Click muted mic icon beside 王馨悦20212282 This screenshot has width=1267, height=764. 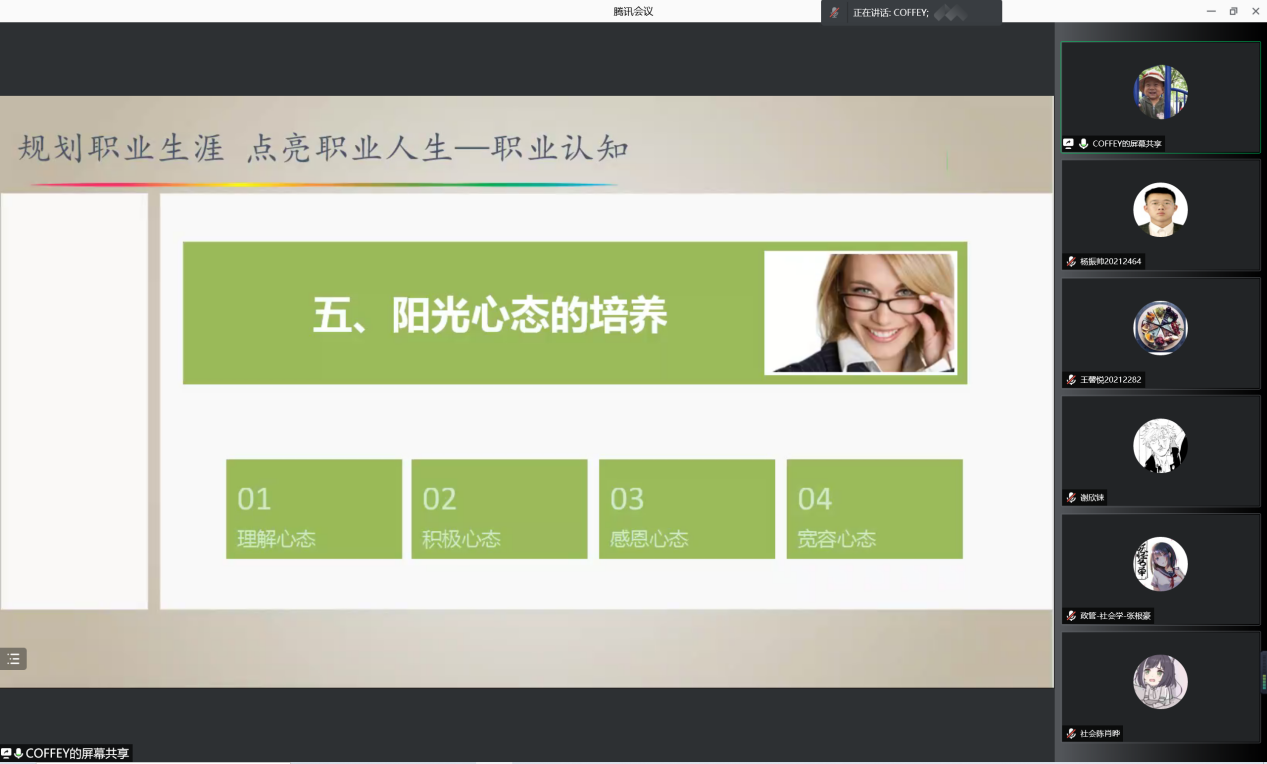[x=1072, y=380]
